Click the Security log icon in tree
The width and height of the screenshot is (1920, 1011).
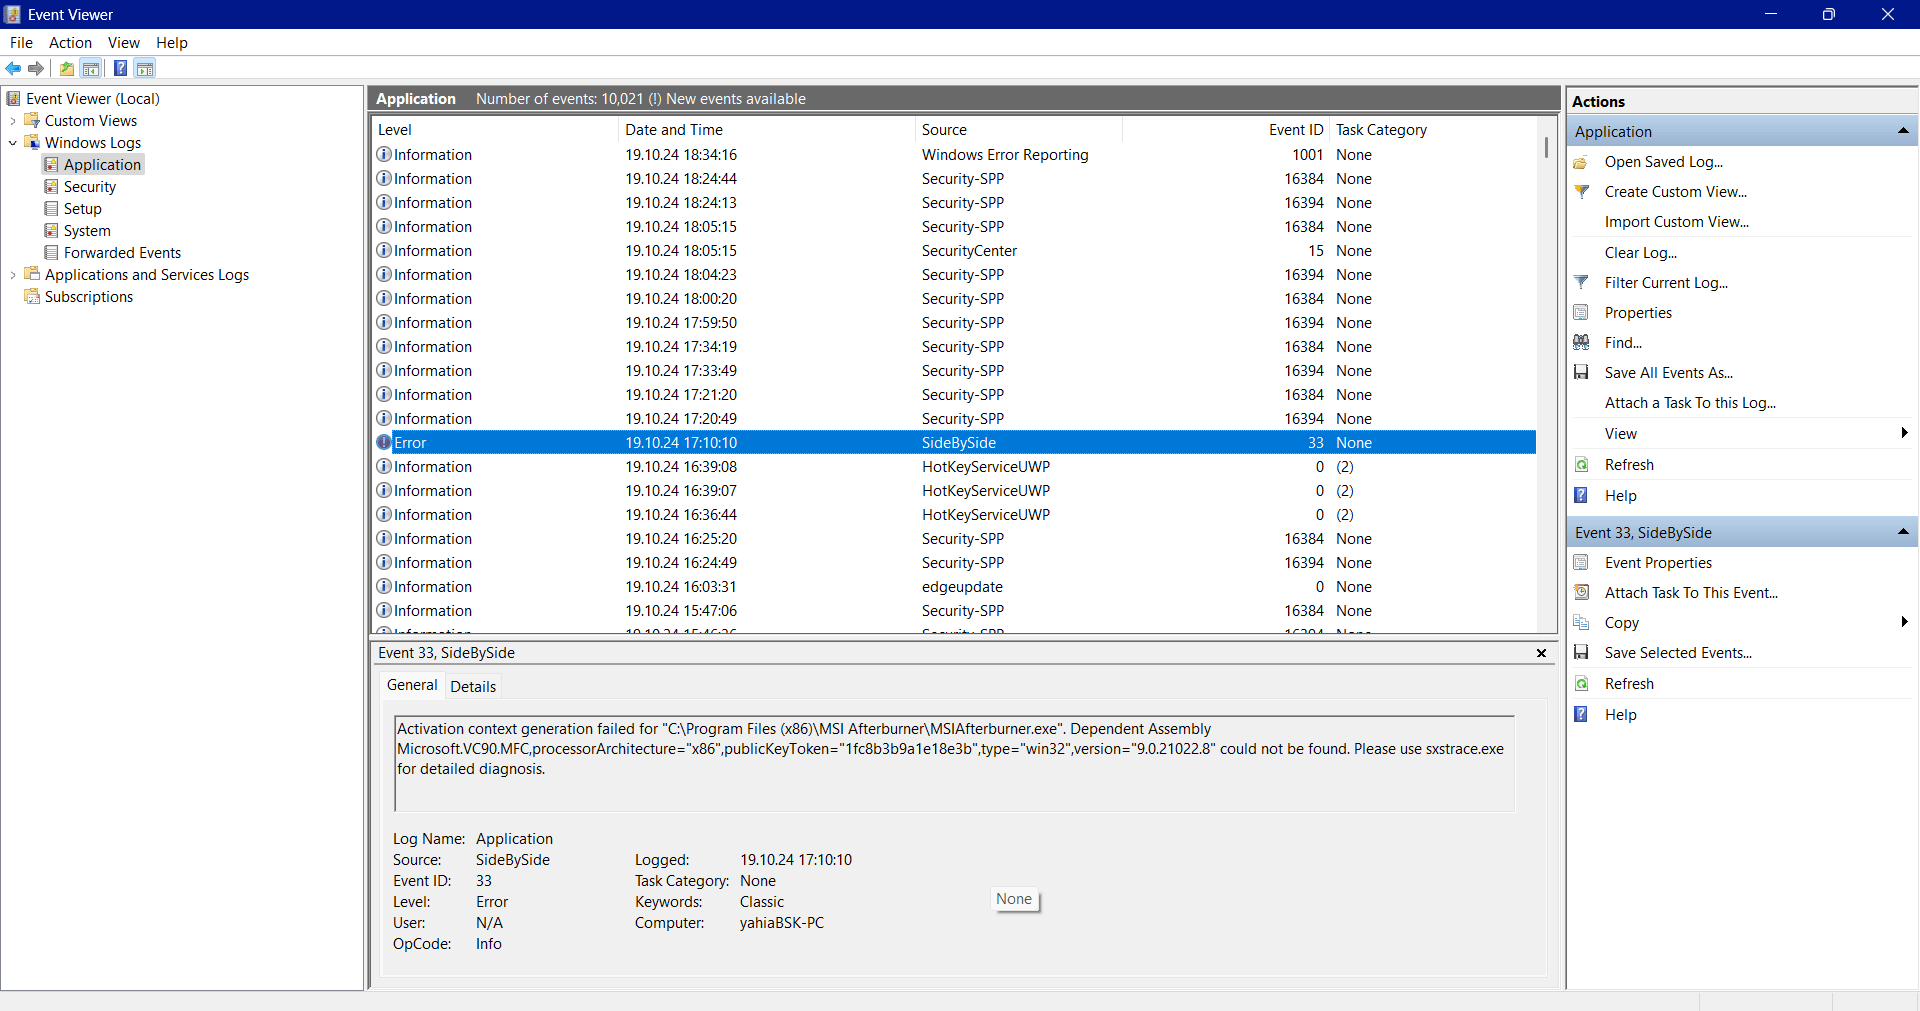click(x=51, y=187)
